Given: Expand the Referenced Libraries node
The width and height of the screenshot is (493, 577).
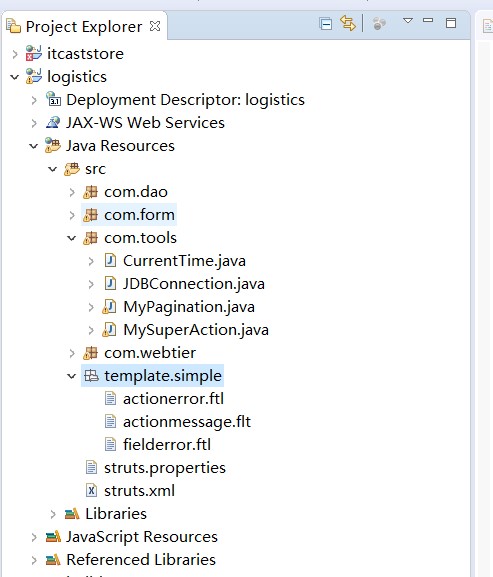Looking at the screenshot, I should click(x=34, y=560).
